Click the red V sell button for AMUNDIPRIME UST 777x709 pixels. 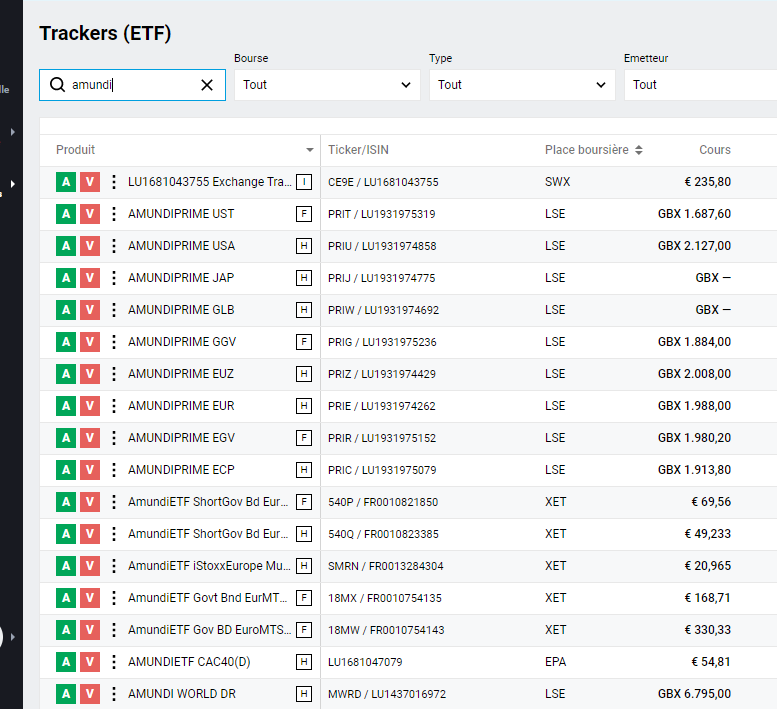(x=90, y=214)
